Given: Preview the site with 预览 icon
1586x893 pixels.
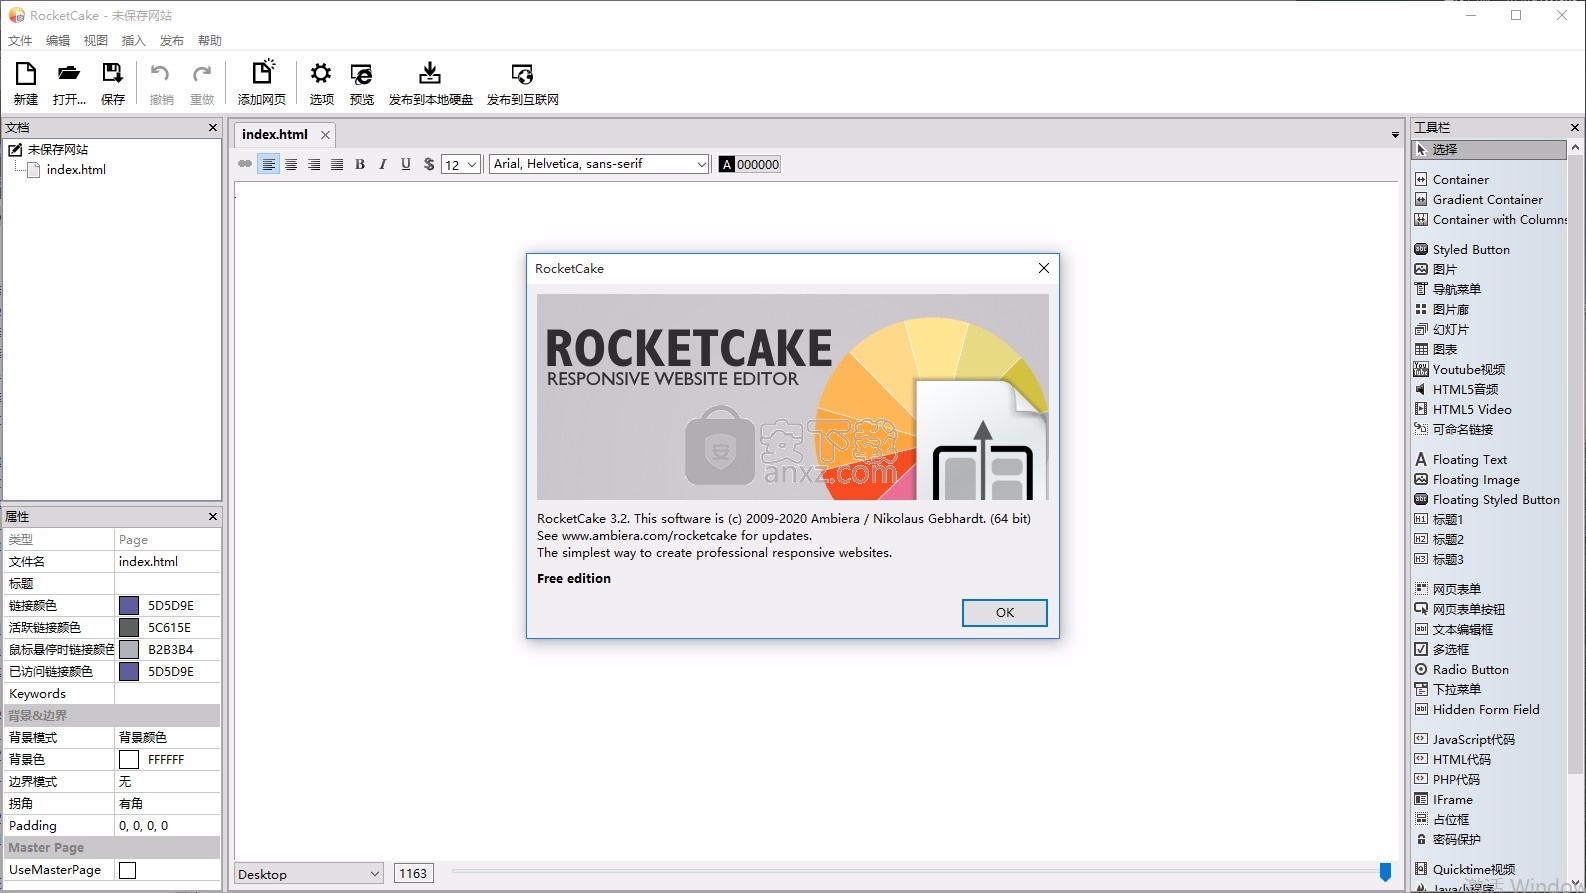Looking at the screenshot, I should [362, 83].
